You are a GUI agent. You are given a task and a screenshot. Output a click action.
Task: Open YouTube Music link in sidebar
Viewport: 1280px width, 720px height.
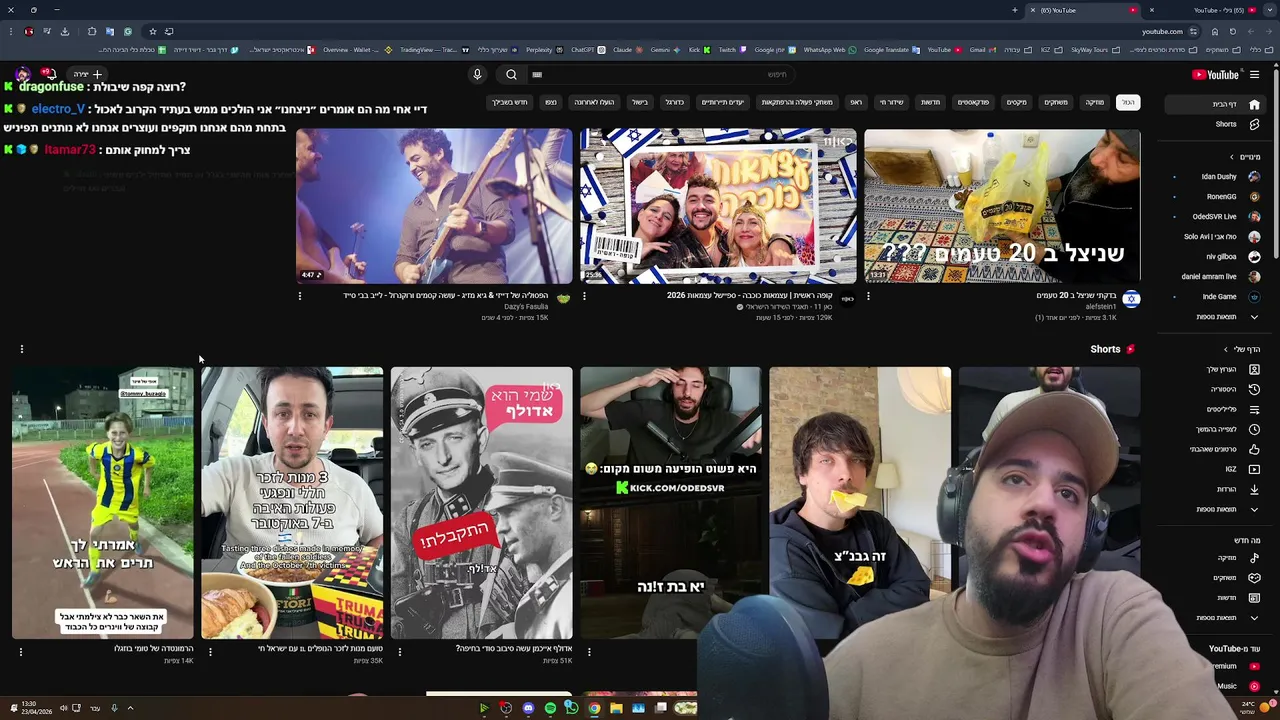click(1236, 686)
